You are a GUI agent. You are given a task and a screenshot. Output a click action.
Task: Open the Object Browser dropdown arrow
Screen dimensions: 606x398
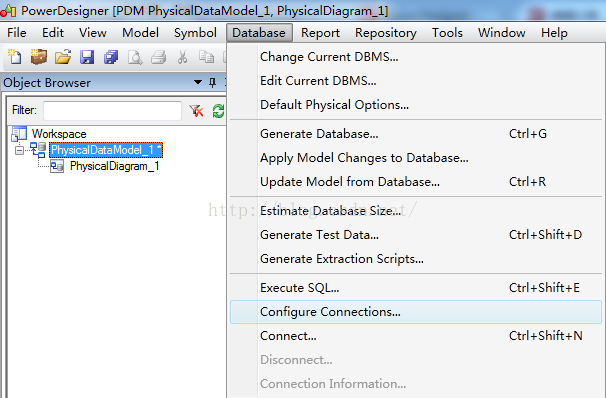pos(198,82)
